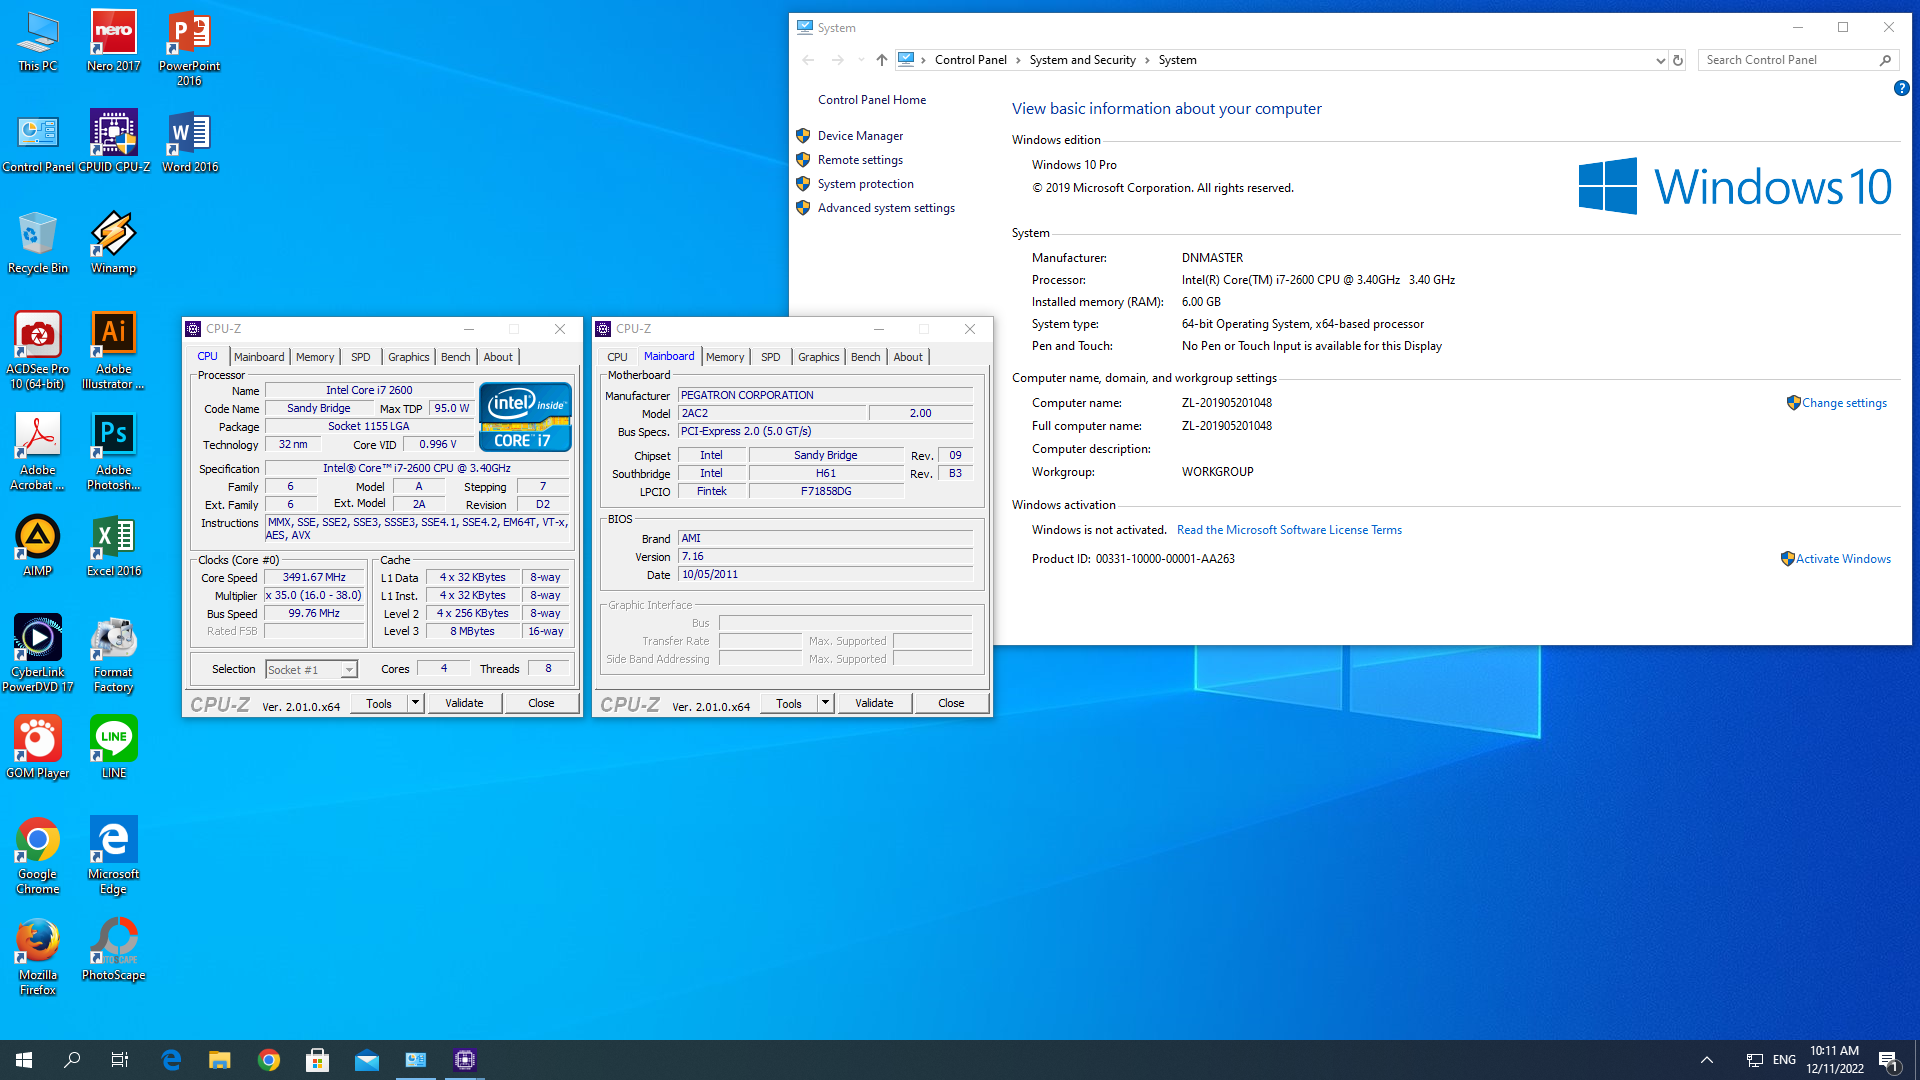This screenshot has height=1080, width=1920.
Task: Expand the System and Security breadcrumb chevron
Action: coord(1147,60)
